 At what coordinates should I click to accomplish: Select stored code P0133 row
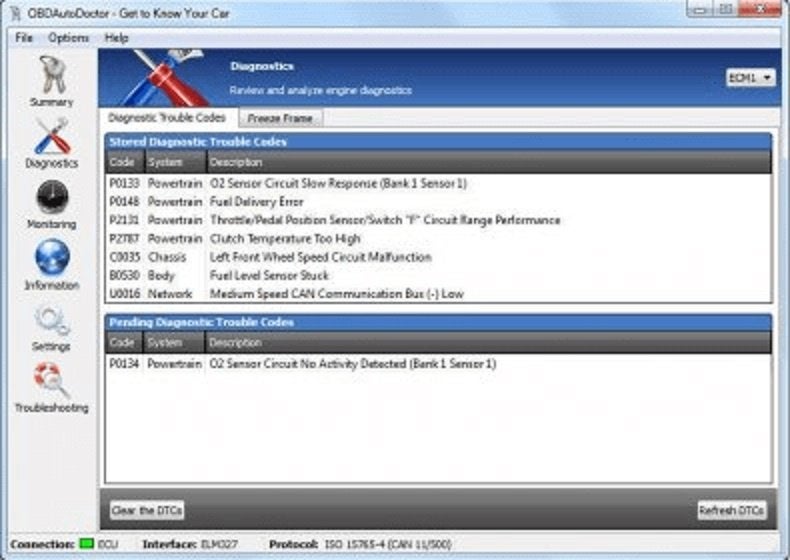pos(438,183)
